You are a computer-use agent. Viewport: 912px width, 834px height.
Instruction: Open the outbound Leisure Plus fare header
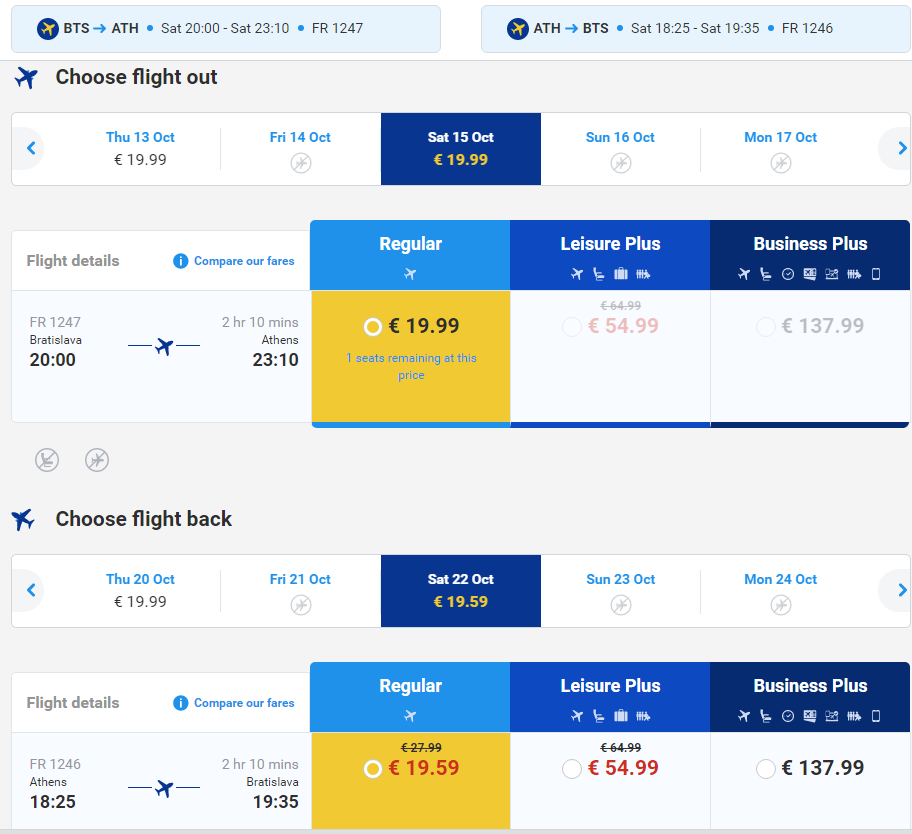(x=610, y=255)
